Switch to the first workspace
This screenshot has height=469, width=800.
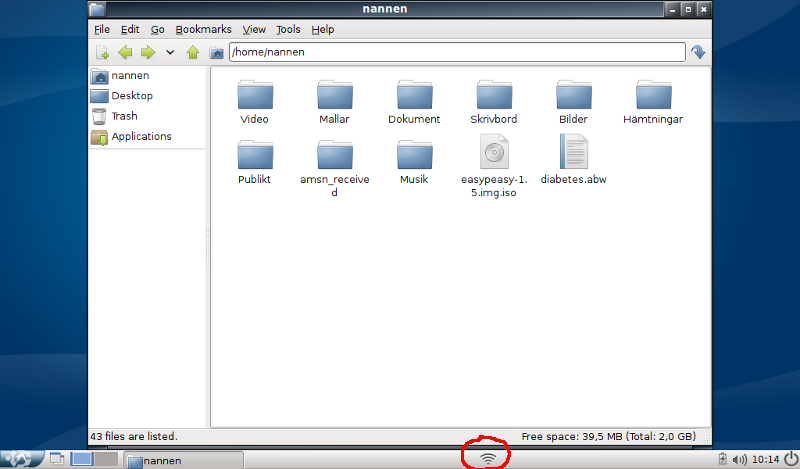(x=82, y=459)
